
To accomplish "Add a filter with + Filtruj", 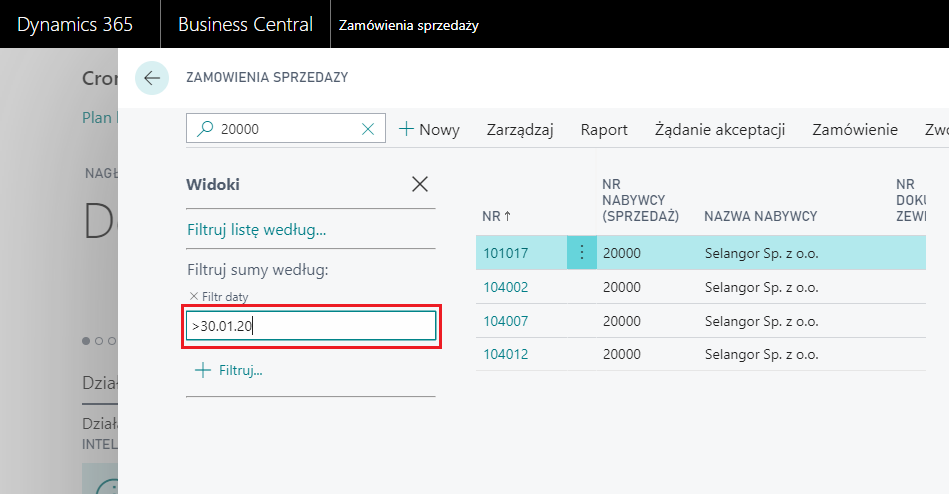I will [x=228, y=370].
